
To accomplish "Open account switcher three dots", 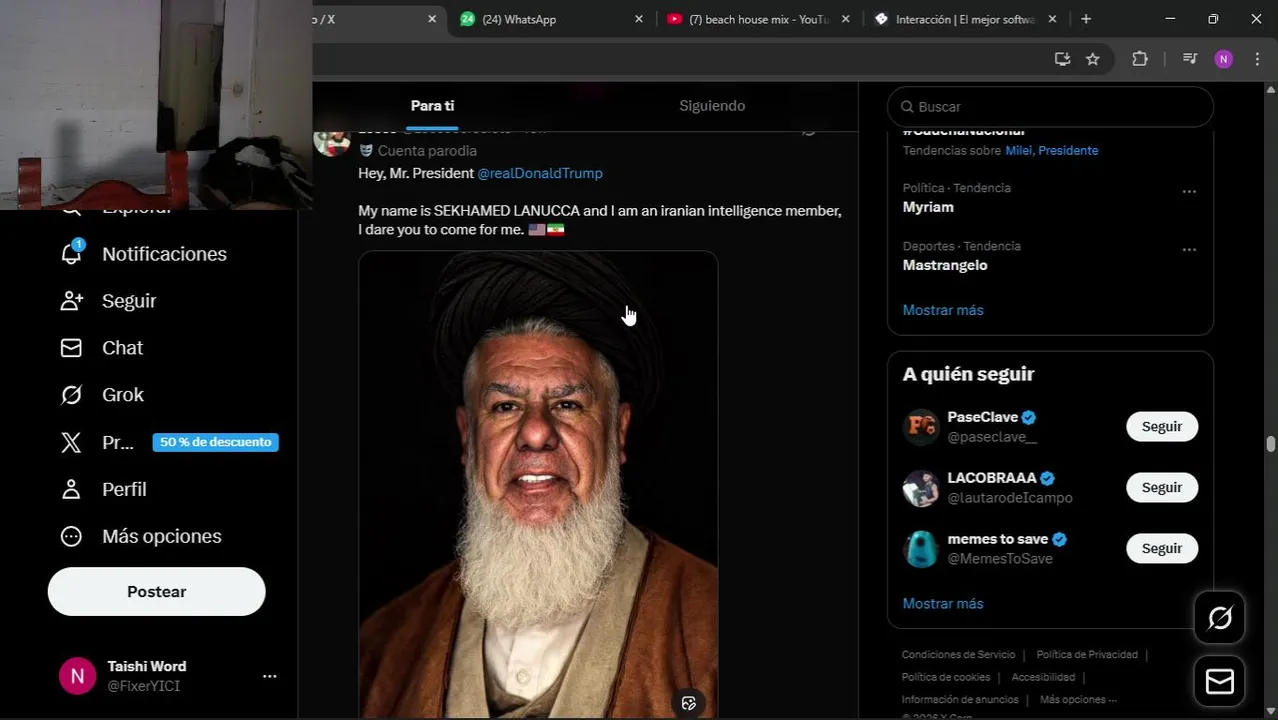I will [269, 676].
